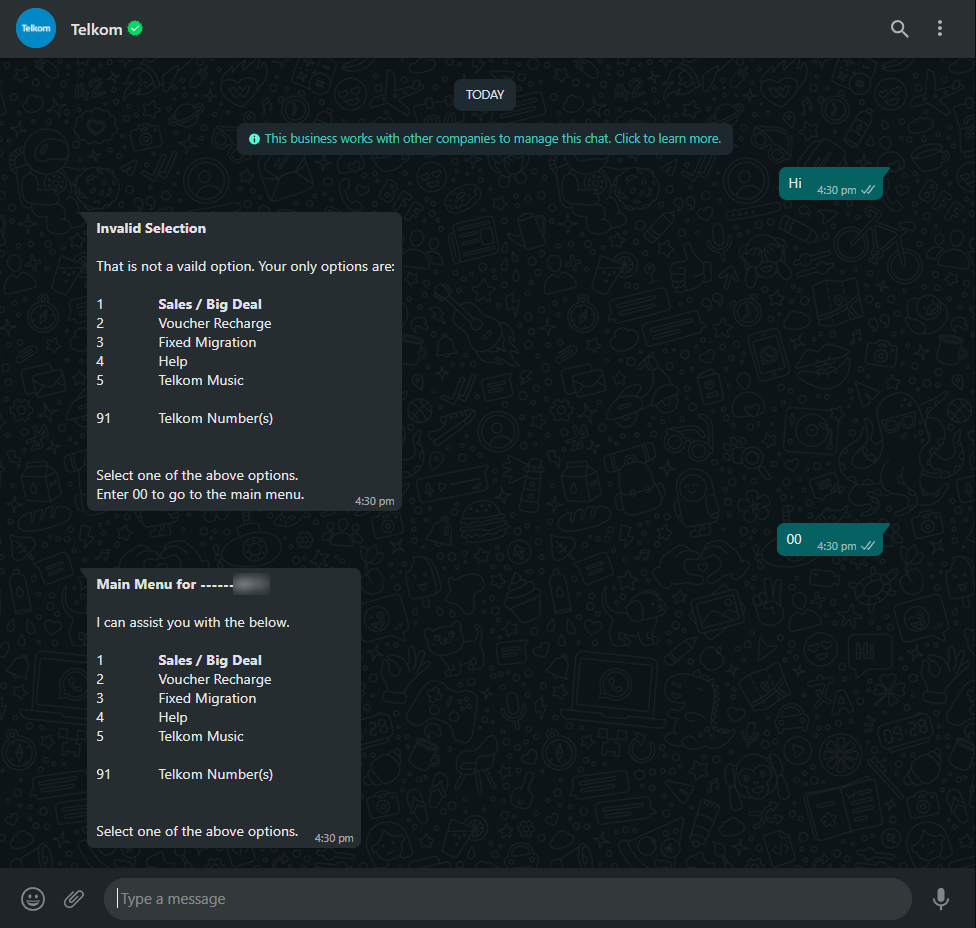The height and width of the screenshot is (928, 976).
Task: Click the Telkom profile avatar
Action: click(x=35, y=29)
